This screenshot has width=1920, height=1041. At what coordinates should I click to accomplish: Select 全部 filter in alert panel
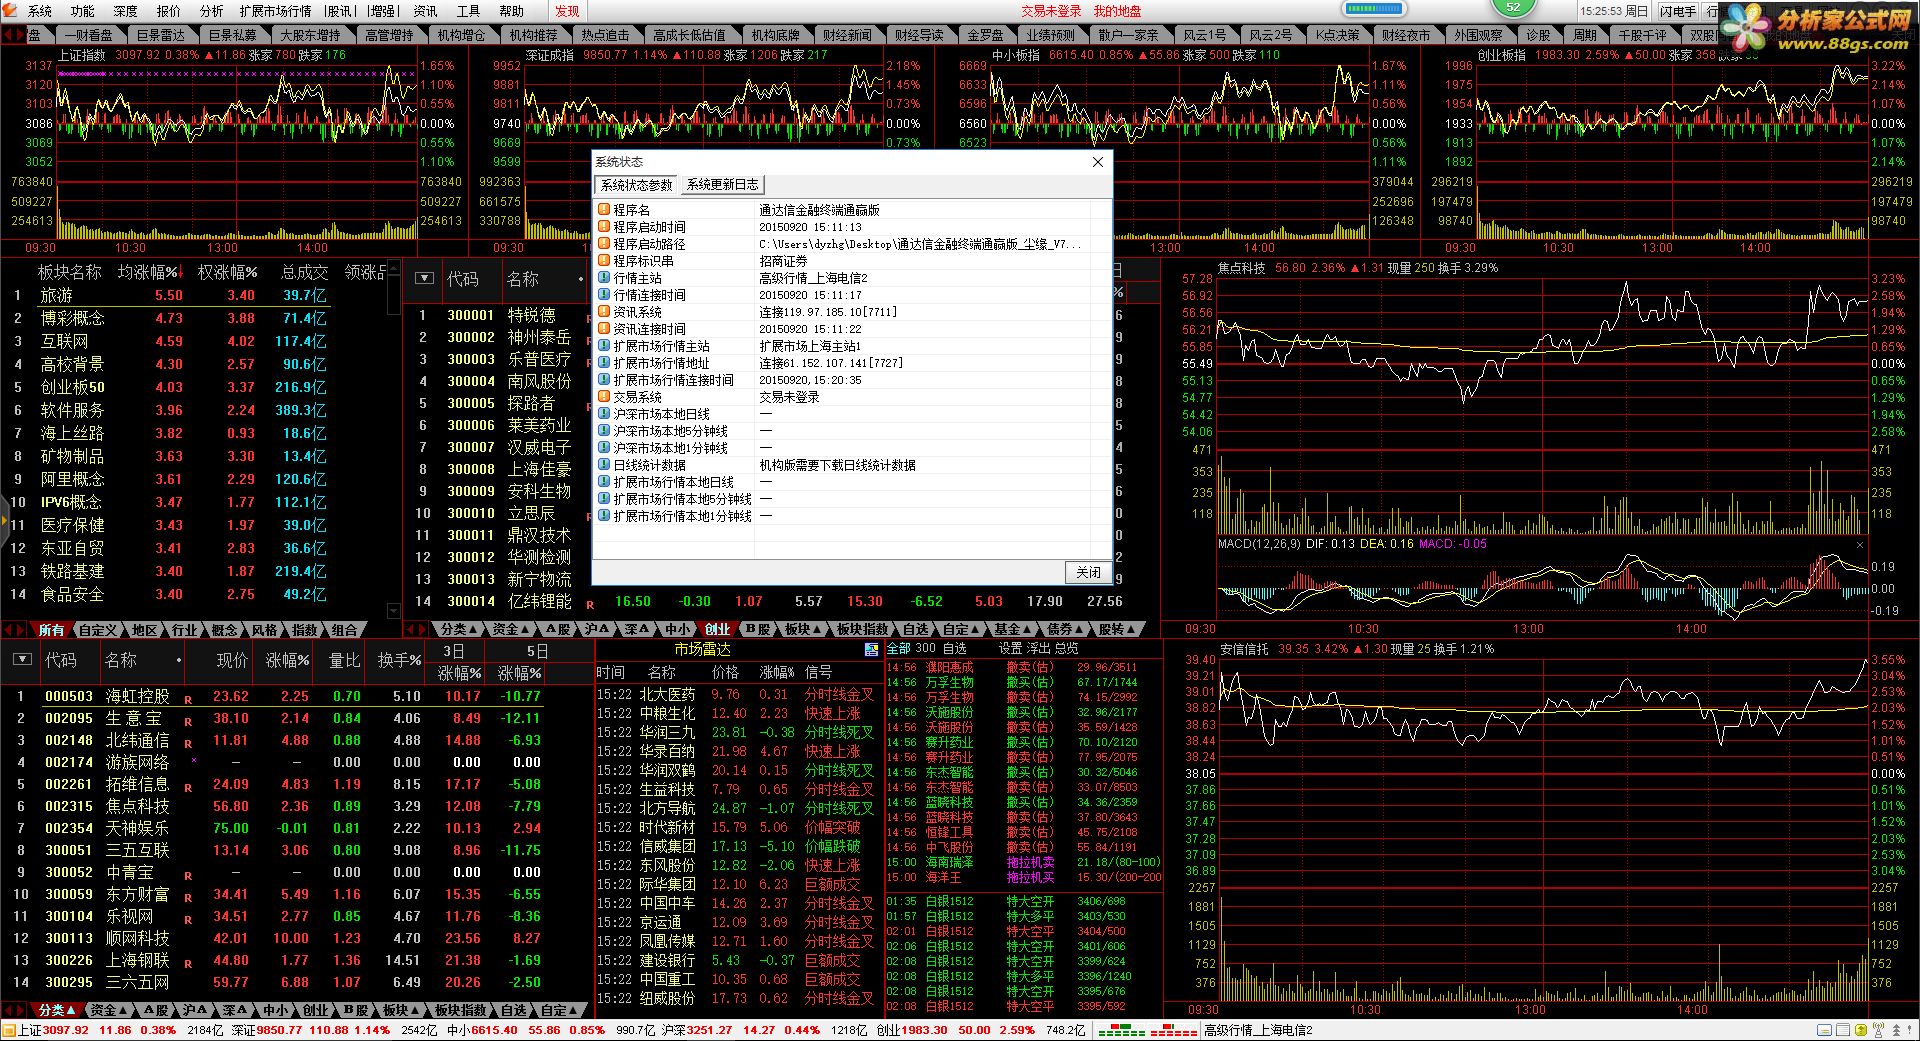[899, 648]
